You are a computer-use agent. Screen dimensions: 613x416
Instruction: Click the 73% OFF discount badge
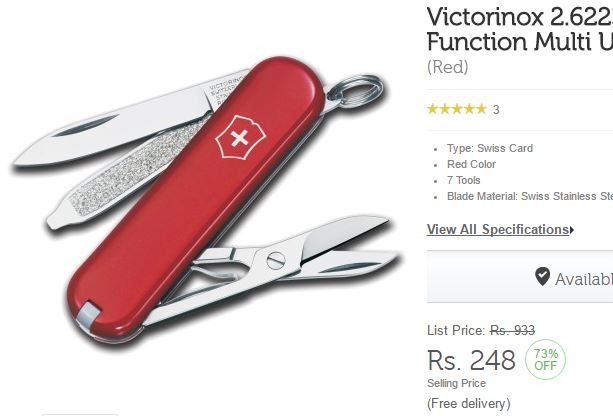545,359
